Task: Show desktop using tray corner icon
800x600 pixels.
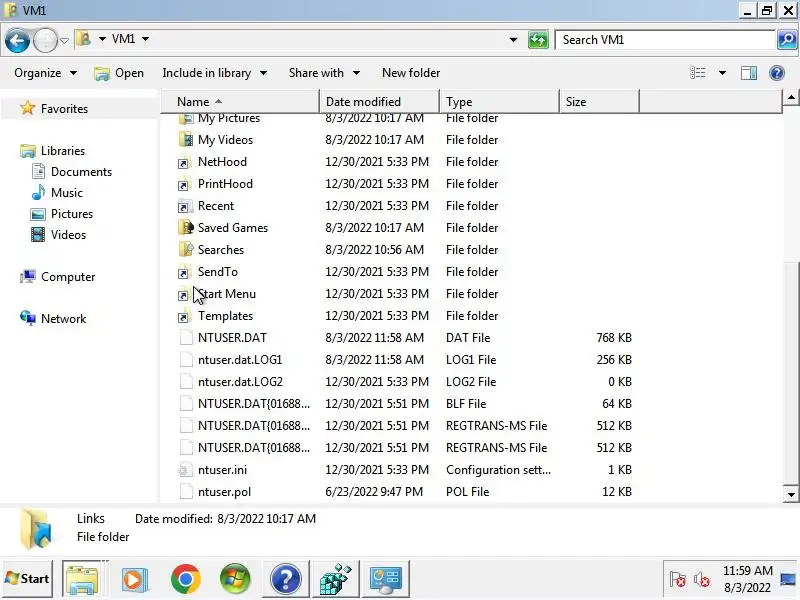Action: tap(789, 580)
